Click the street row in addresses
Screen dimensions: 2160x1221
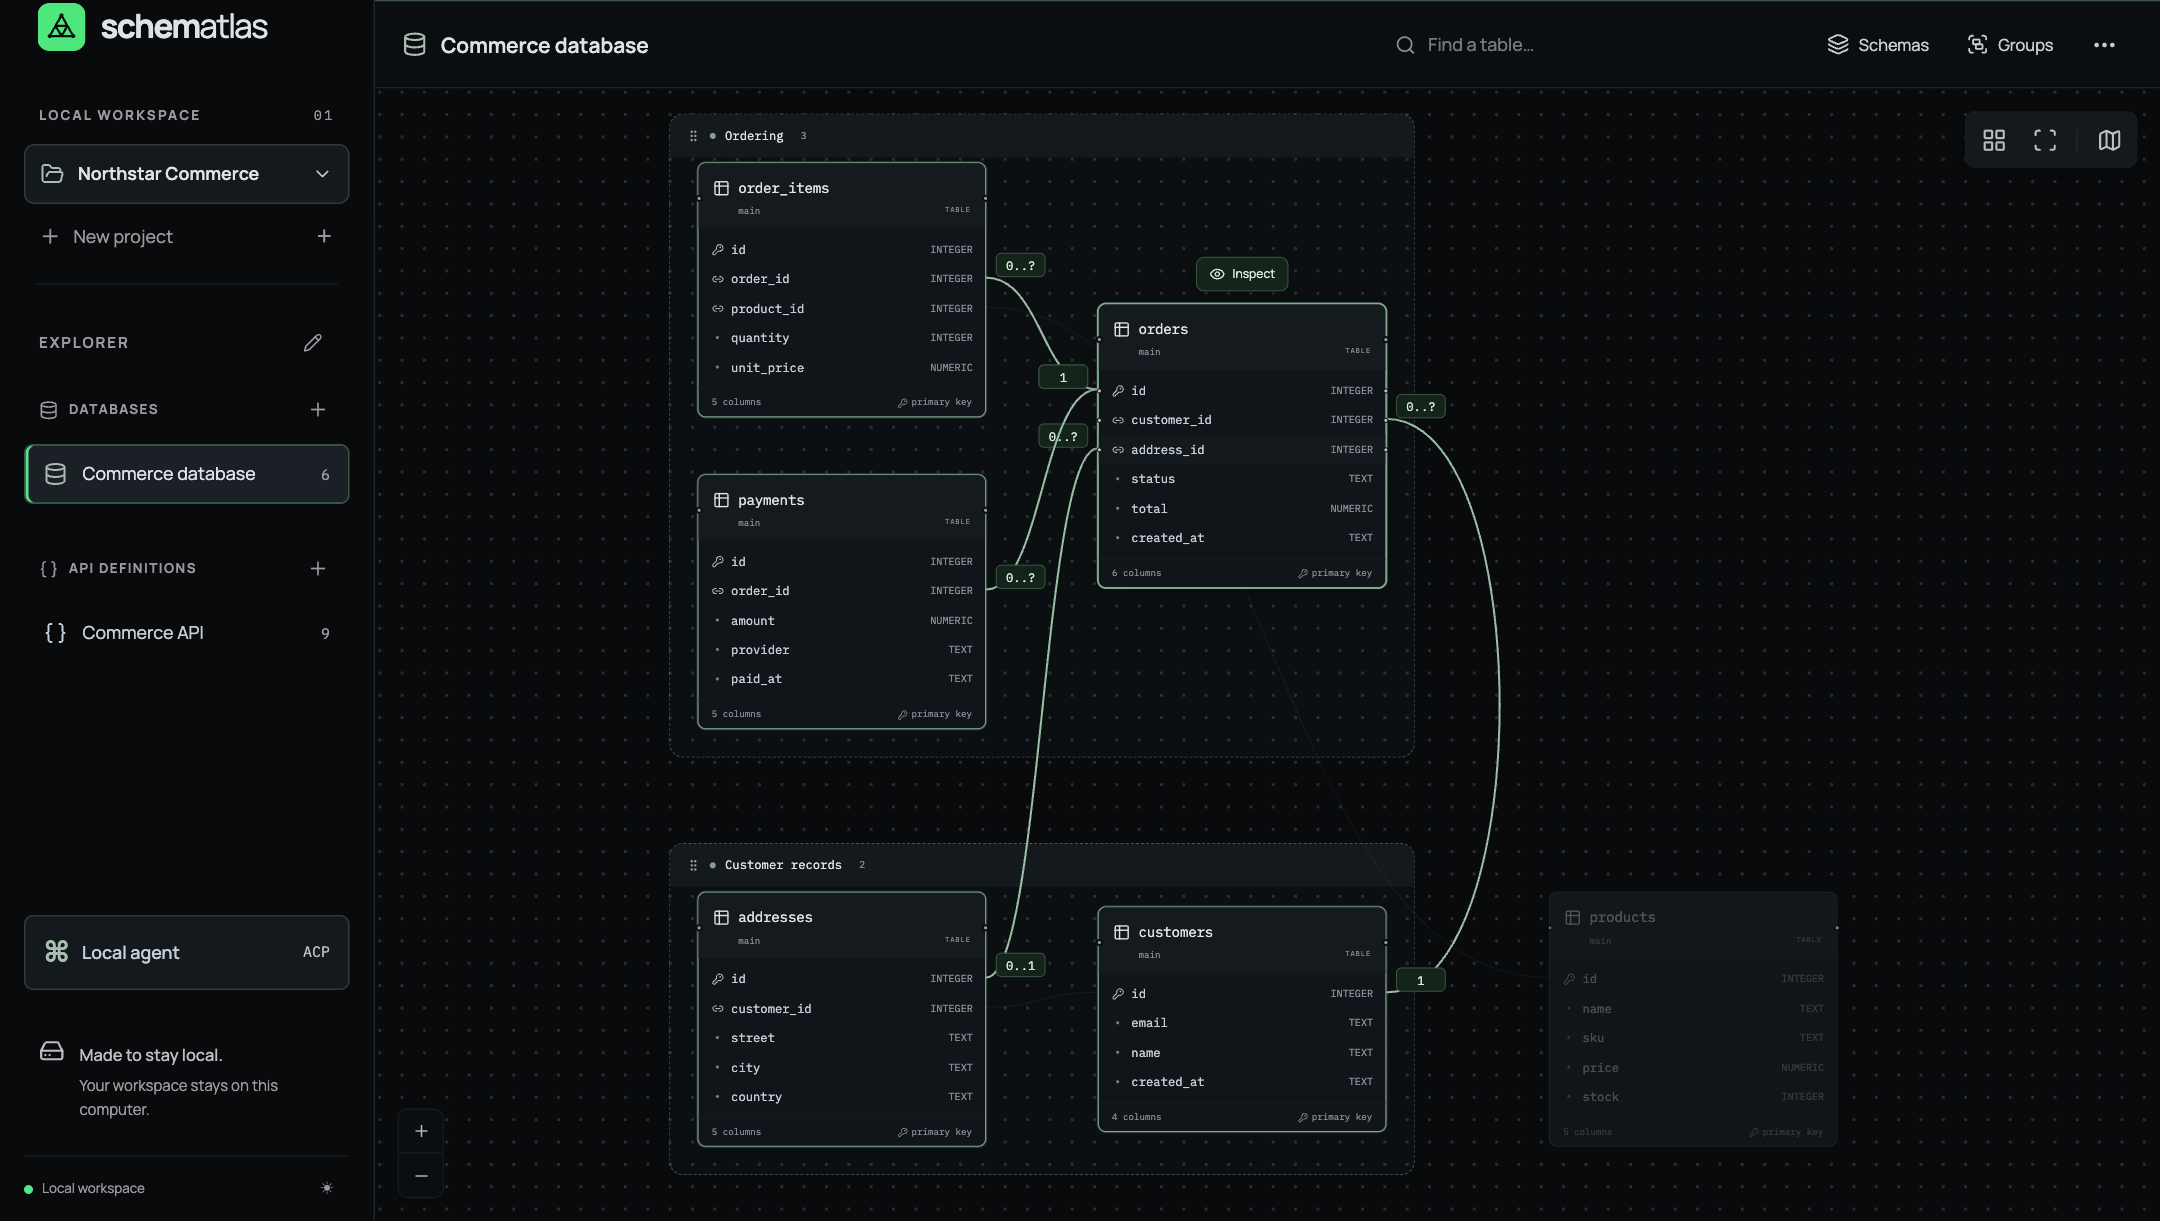coord(842,1038)
